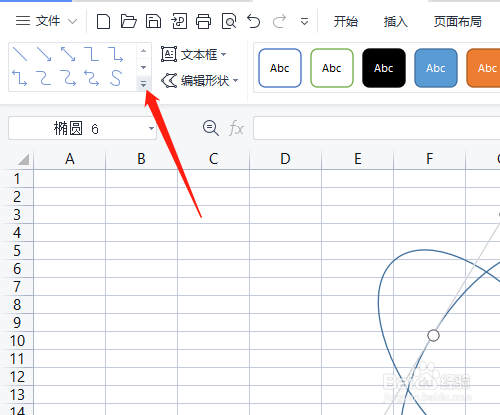
Task: Redo the last action
Action: pyautogui.click(x=279, y=22)
